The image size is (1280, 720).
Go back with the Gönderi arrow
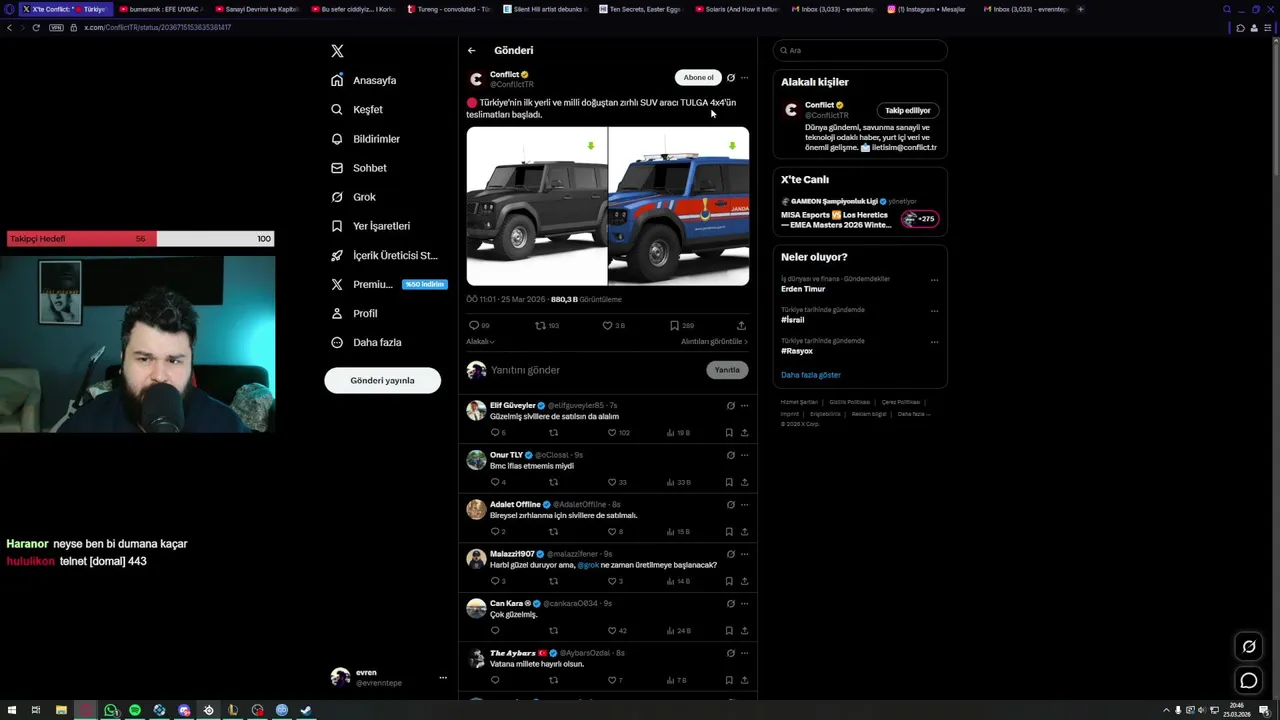click(x=472, y=50)
